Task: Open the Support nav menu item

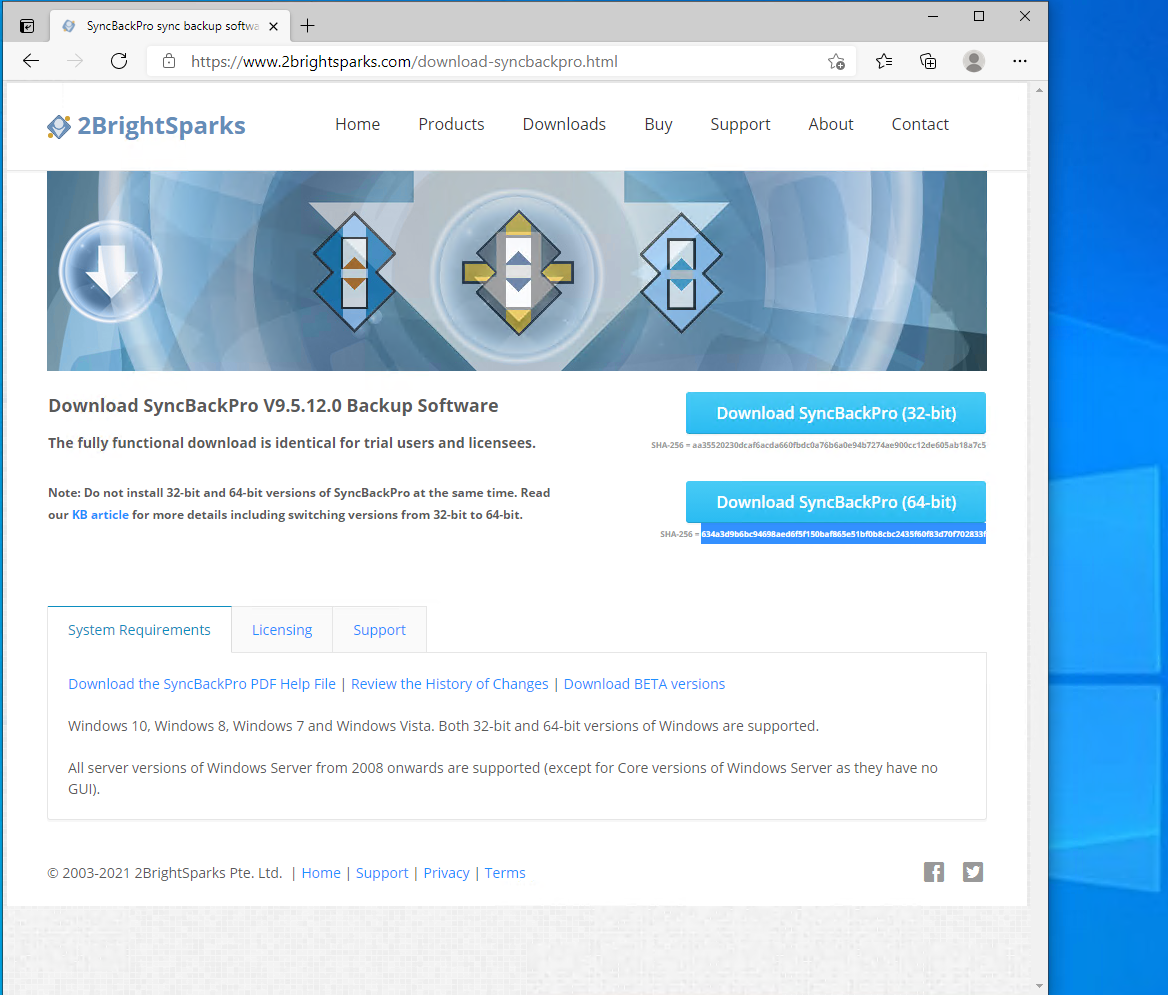Action: 740,124
